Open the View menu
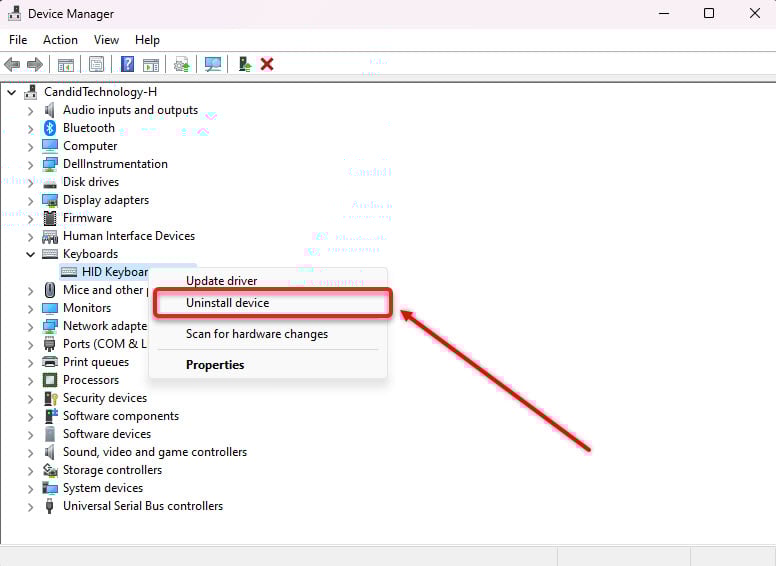 106,40
